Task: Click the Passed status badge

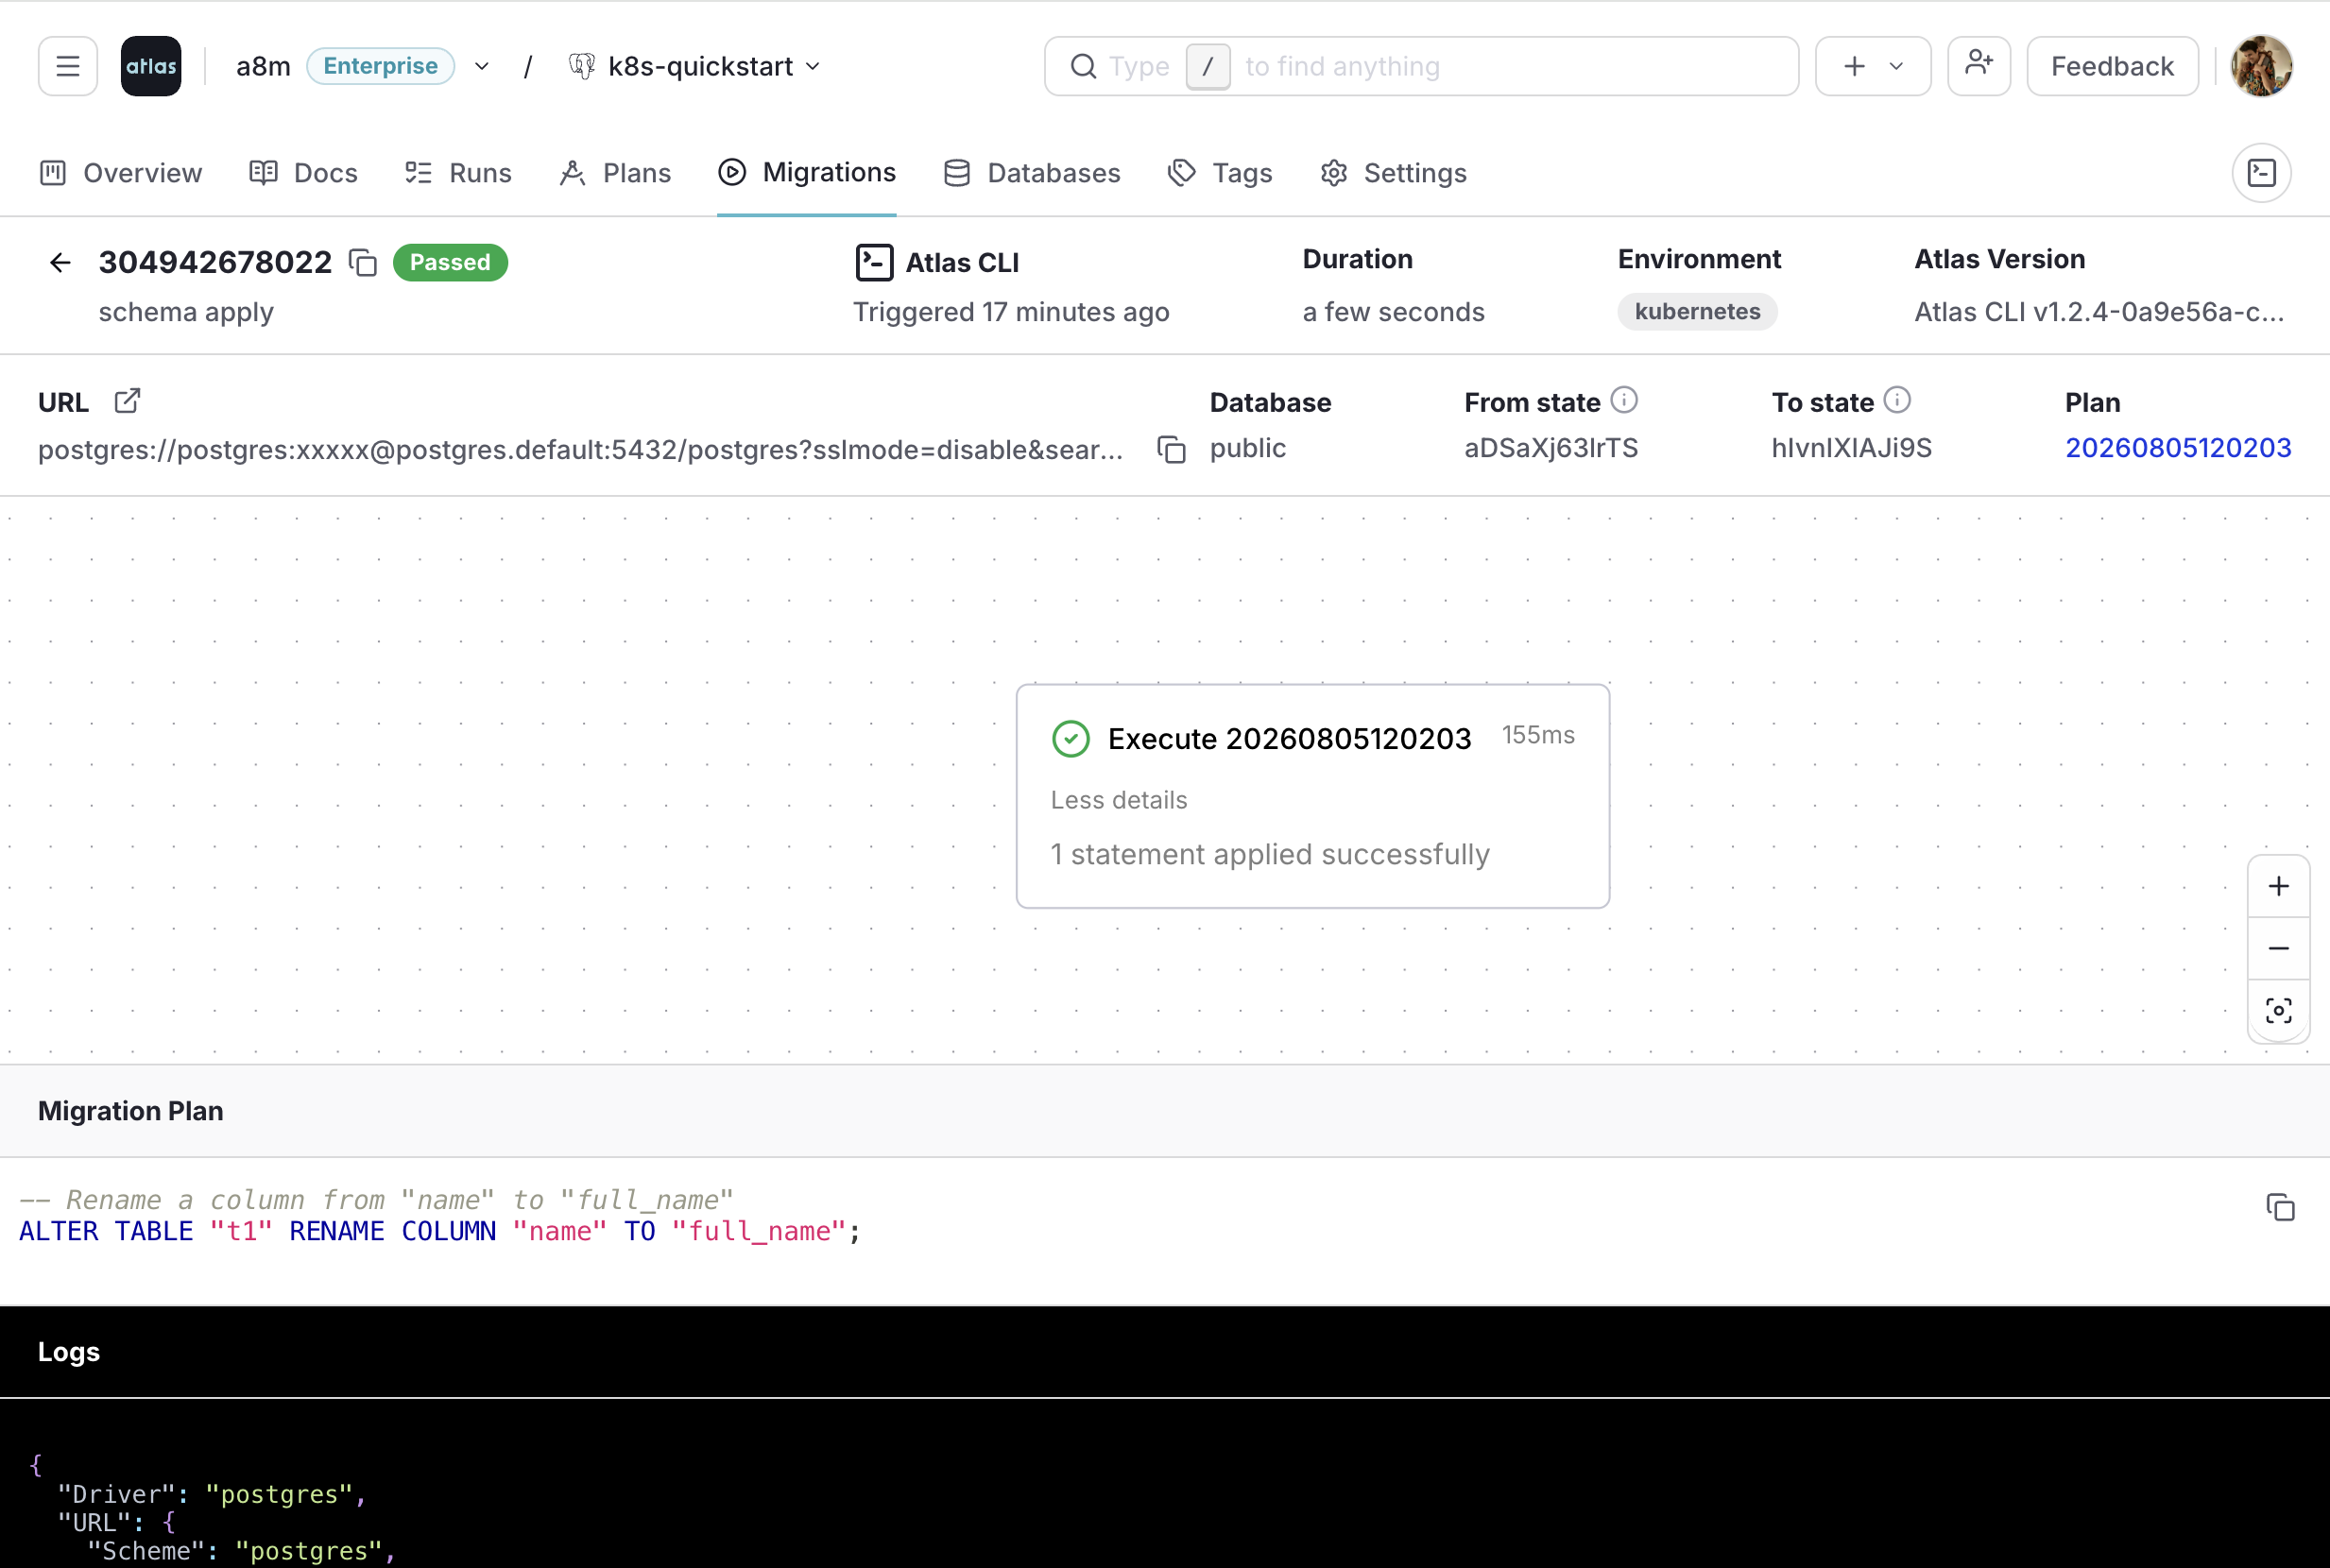Action: click(x=450, y=262)
